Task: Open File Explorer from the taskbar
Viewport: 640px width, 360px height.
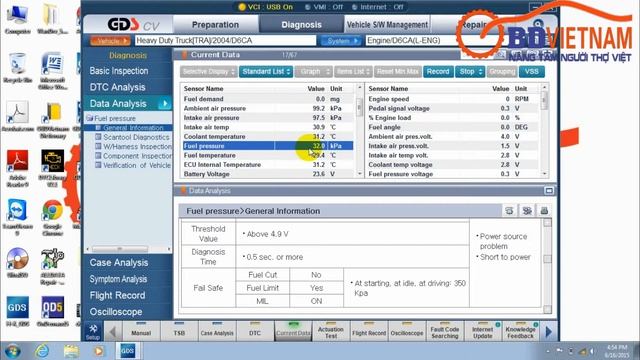Action: coord(71,351)
